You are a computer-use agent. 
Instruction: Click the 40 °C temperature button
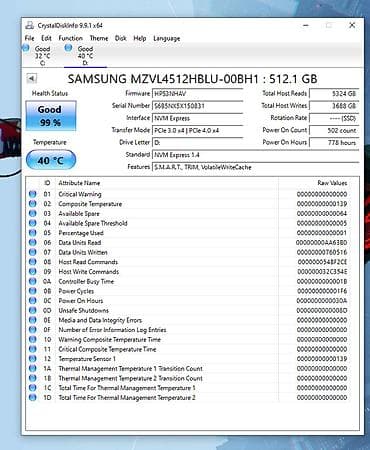coord(51,160)
